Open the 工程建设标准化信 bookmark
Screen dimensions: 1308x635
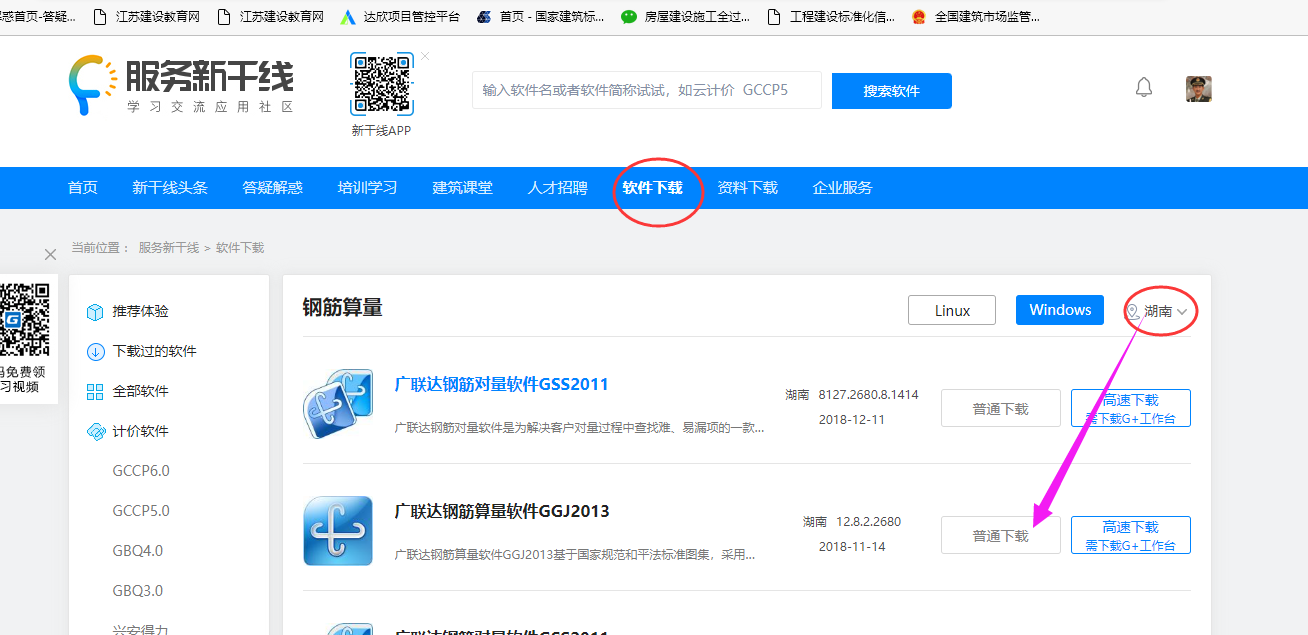click(x=831, y=16)
